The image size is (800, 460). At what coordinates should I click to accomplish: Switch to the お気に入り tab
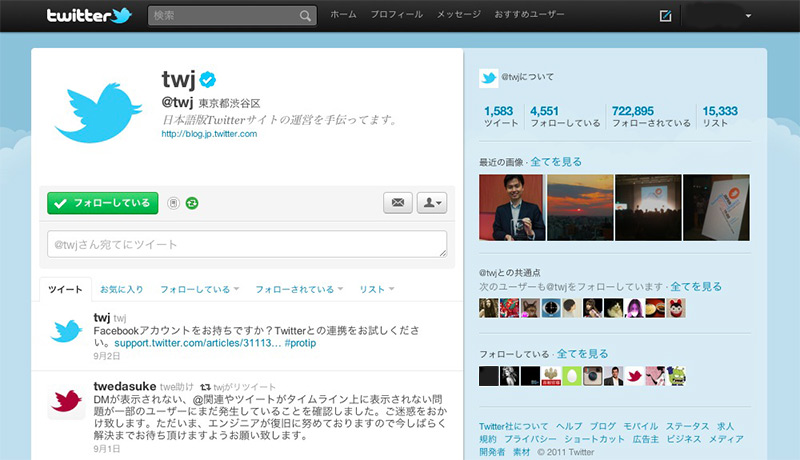[121, 289]
